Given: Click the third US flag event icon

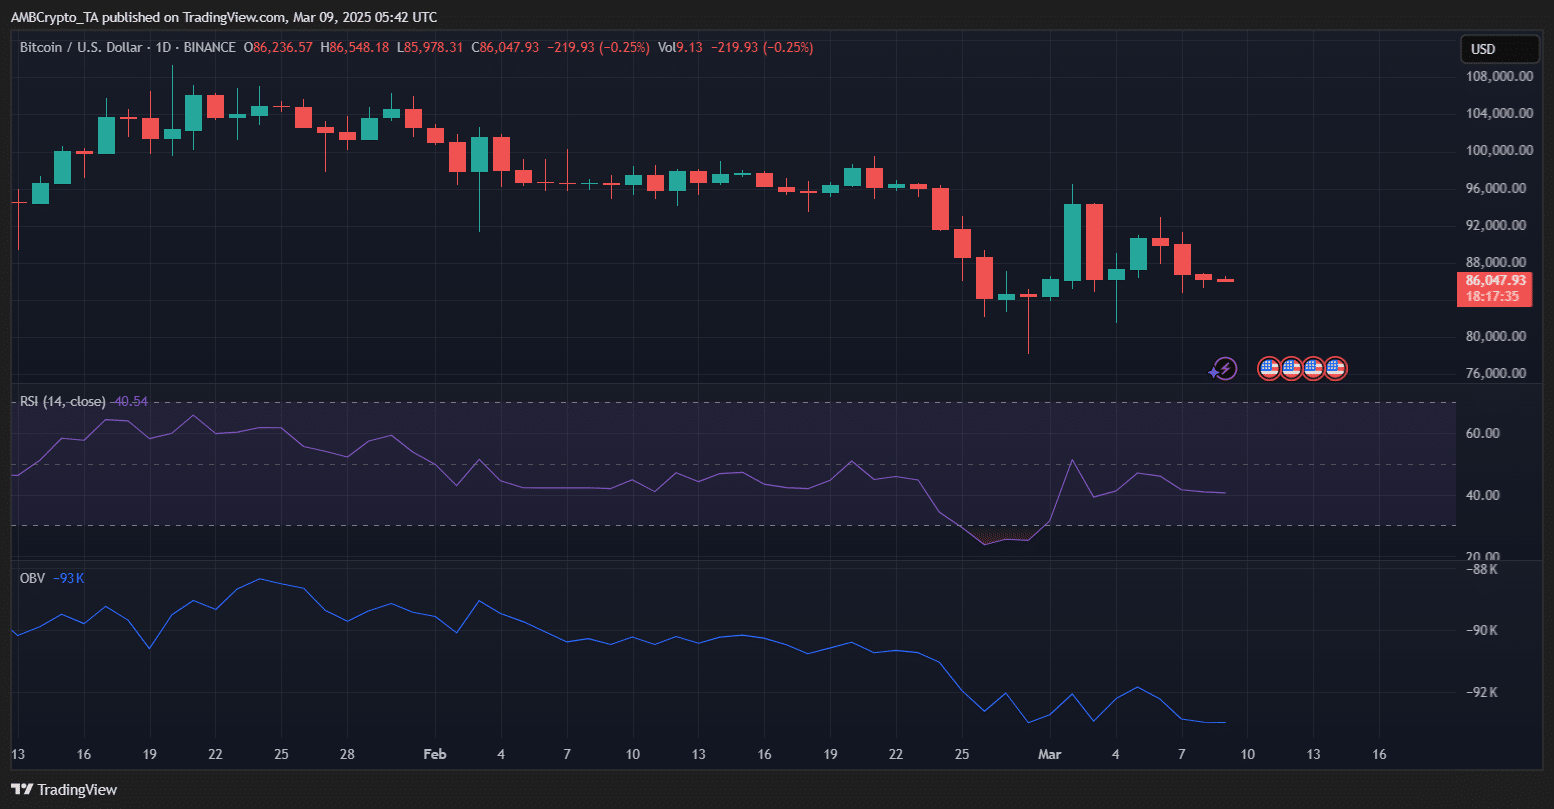Looking at the screenshot, I should coord(1313,369).
